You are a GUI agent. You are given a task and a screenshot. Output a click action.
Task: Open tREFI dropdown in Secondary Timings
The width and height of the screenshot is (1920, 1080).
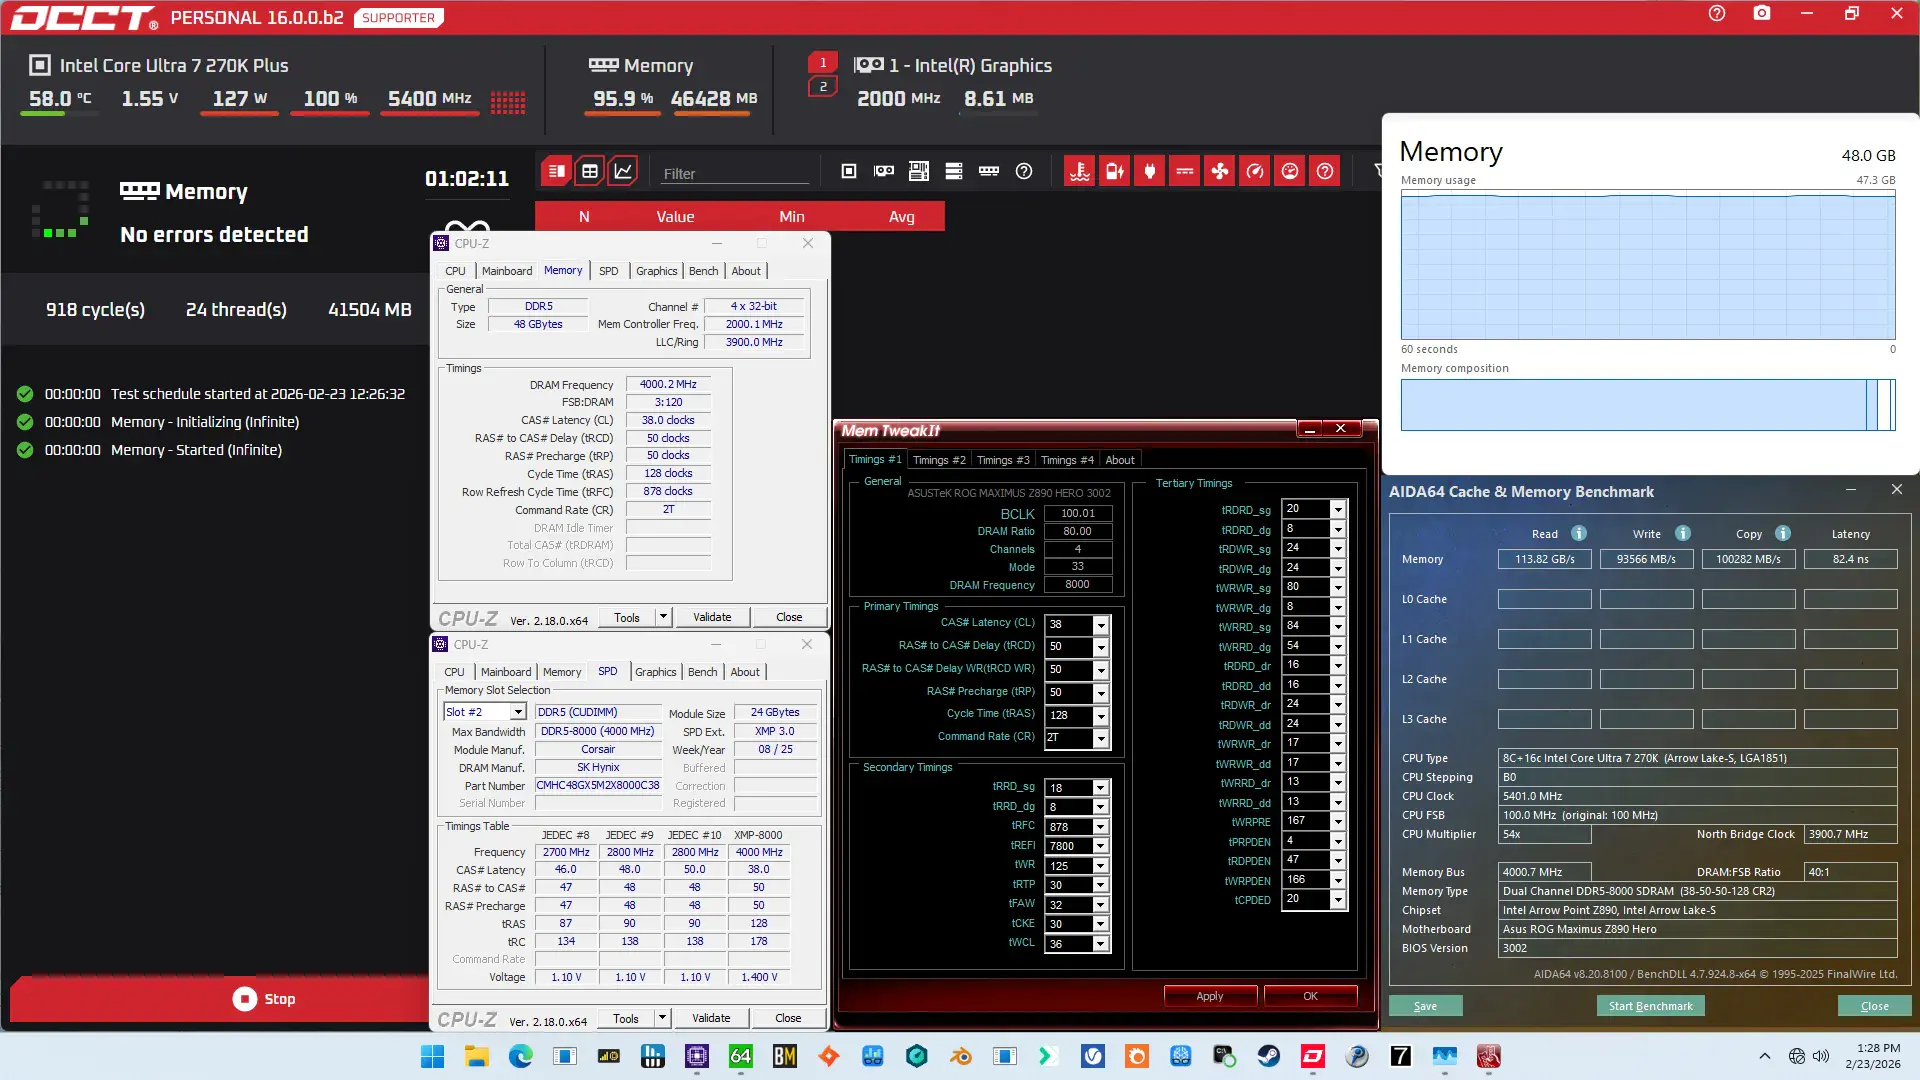1100,846
